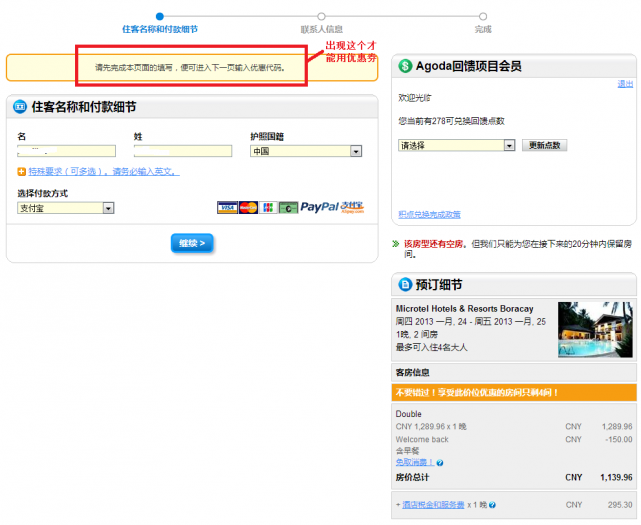Open the 选择付款方式 dropdown showing 支付宝
The image size is (641, 525).
coord(65,208)
